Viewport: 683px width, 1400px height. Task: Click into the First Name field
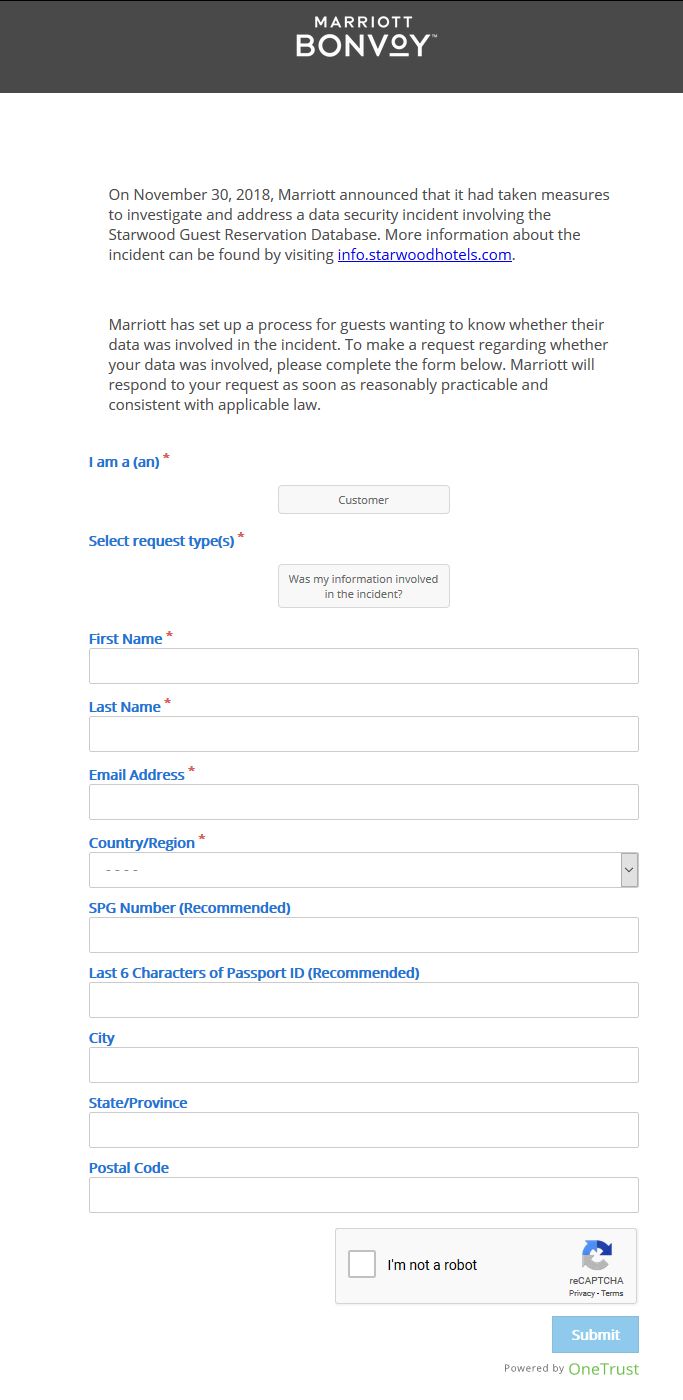coord(364,666)
